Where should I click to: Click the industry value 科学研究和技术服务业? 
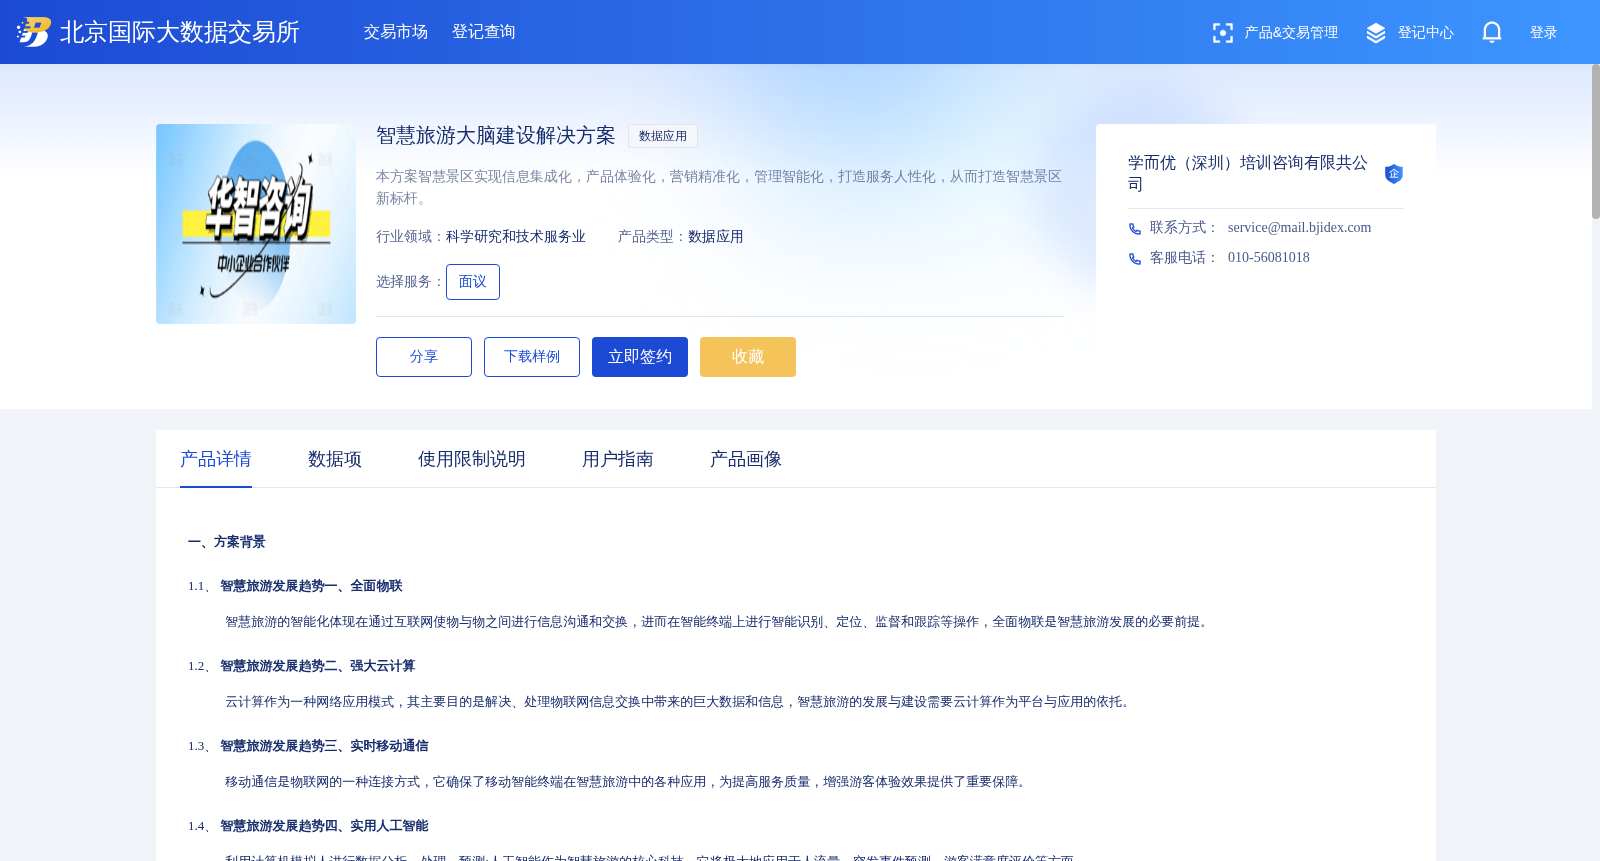516,237
